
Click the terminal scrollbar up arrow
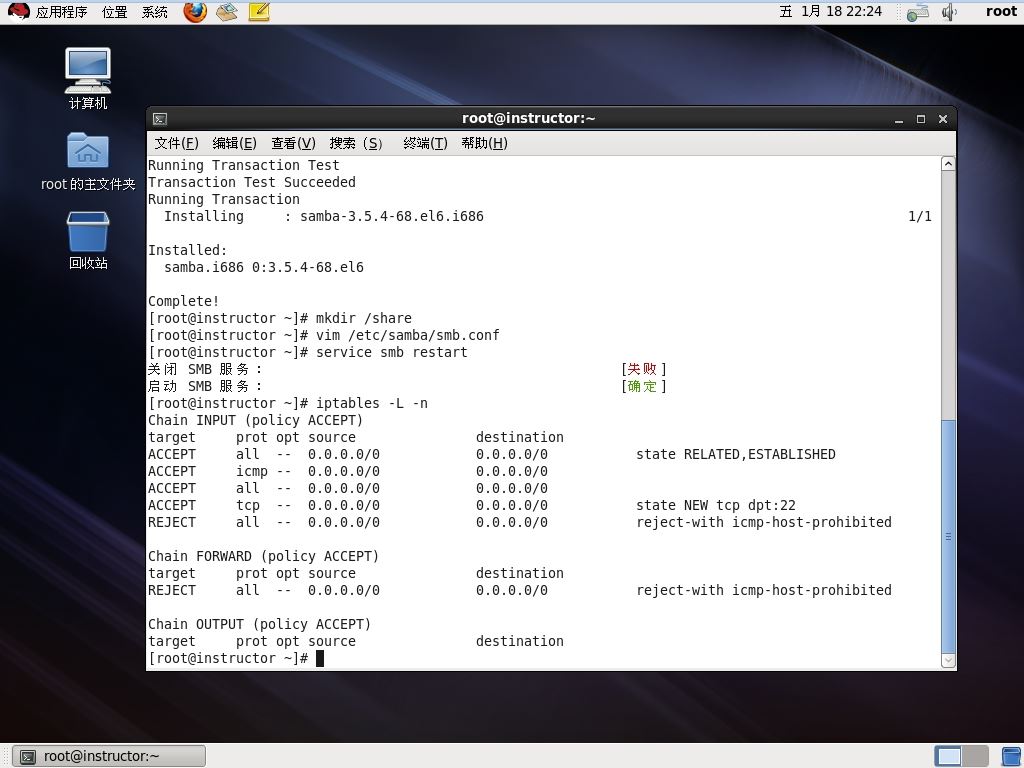pos(948,164)
